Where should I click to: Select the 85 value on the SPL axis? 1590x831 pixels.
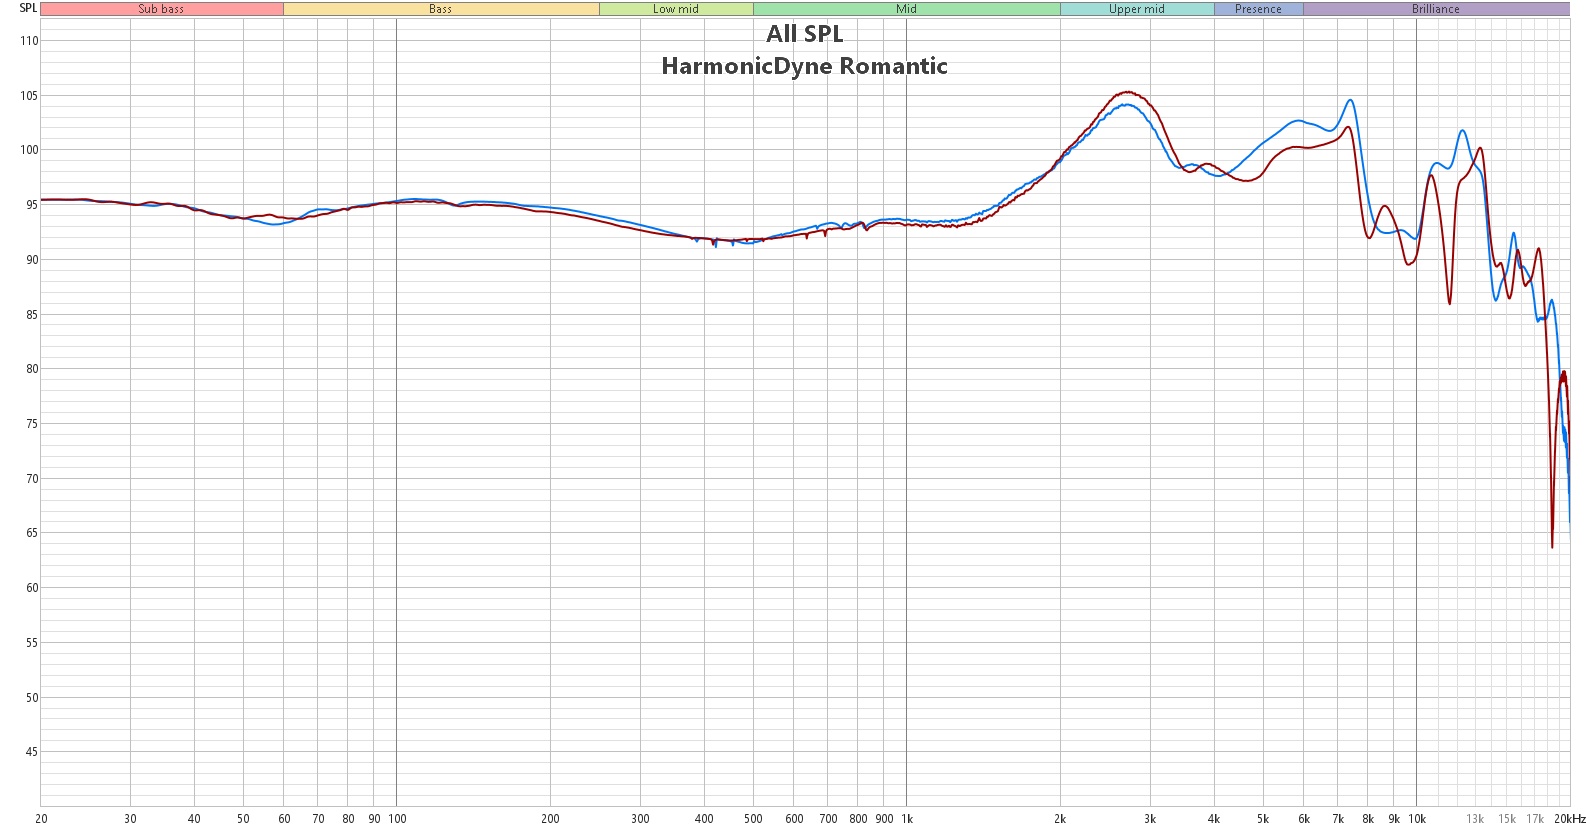pos(31,315)
